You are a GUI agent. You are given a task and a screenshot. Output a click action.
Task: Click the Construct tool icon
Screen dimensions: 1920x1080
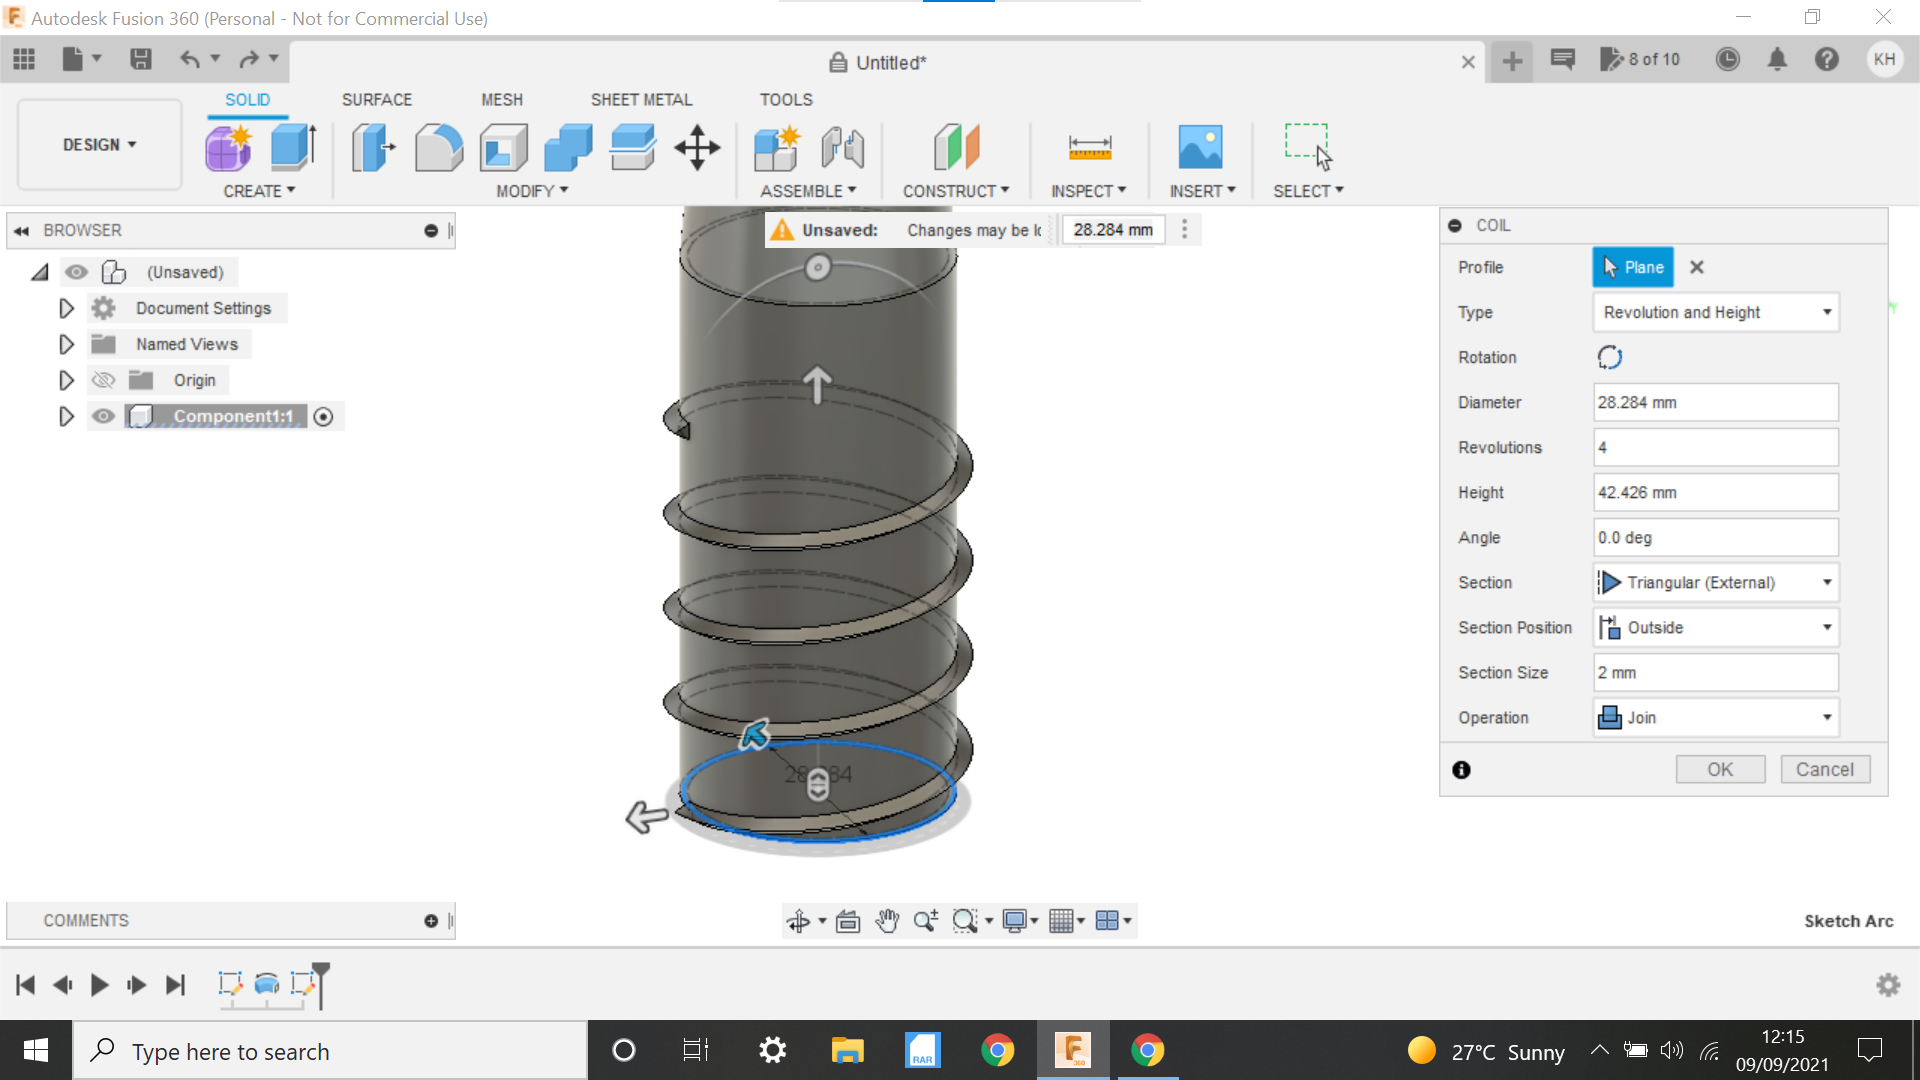tap(955, 146)
